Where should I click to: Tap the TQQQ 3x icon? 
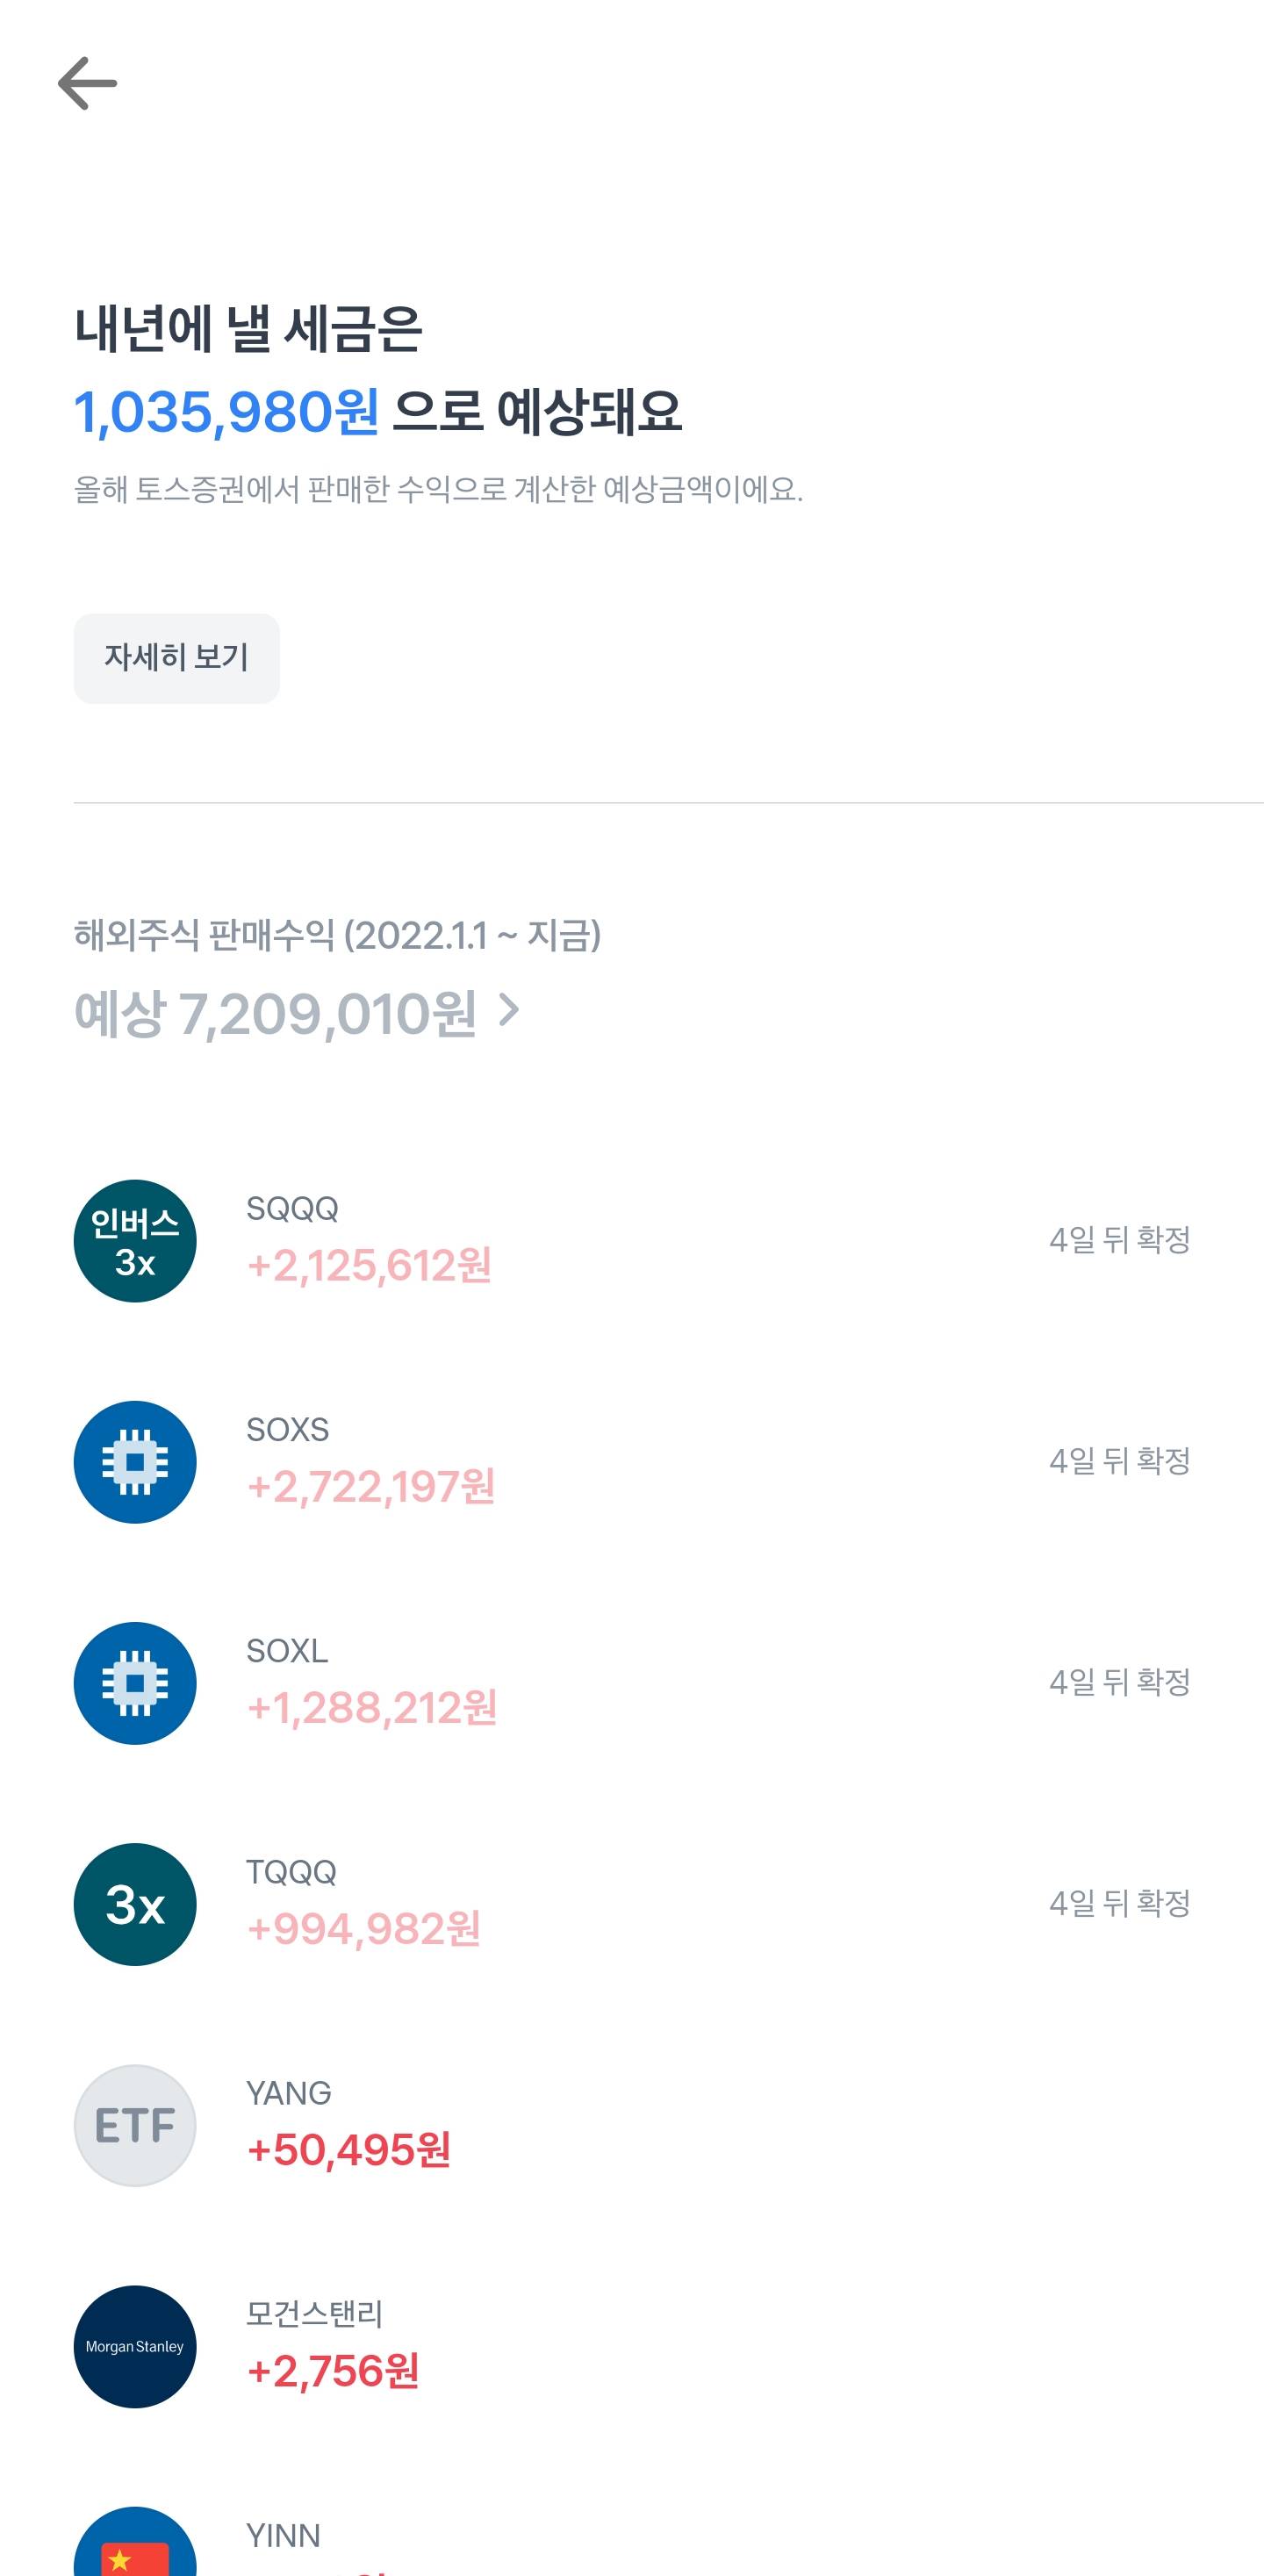coord(135,1904)
